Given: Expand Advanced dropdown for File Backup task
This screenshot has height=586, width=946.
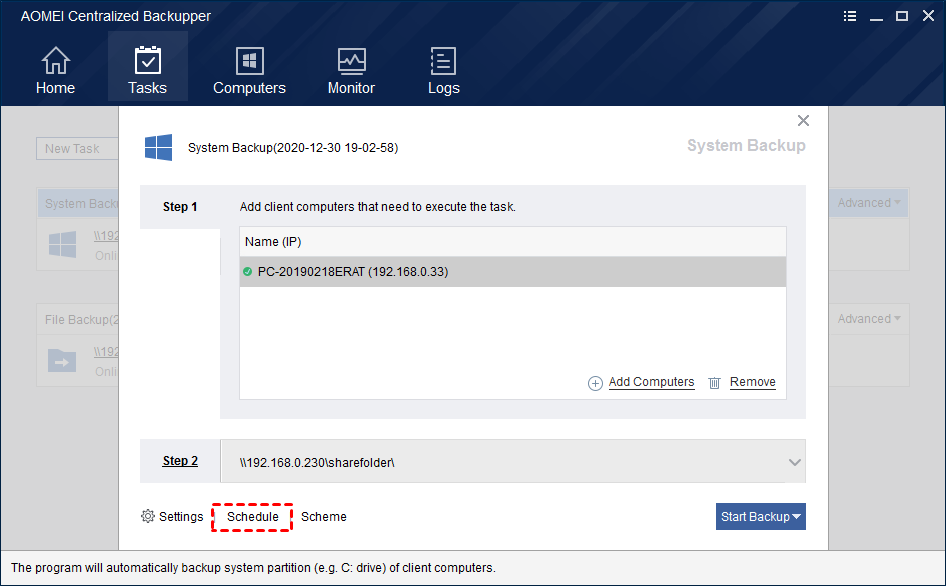Looking at the screenshot, I should pos(869,319).
